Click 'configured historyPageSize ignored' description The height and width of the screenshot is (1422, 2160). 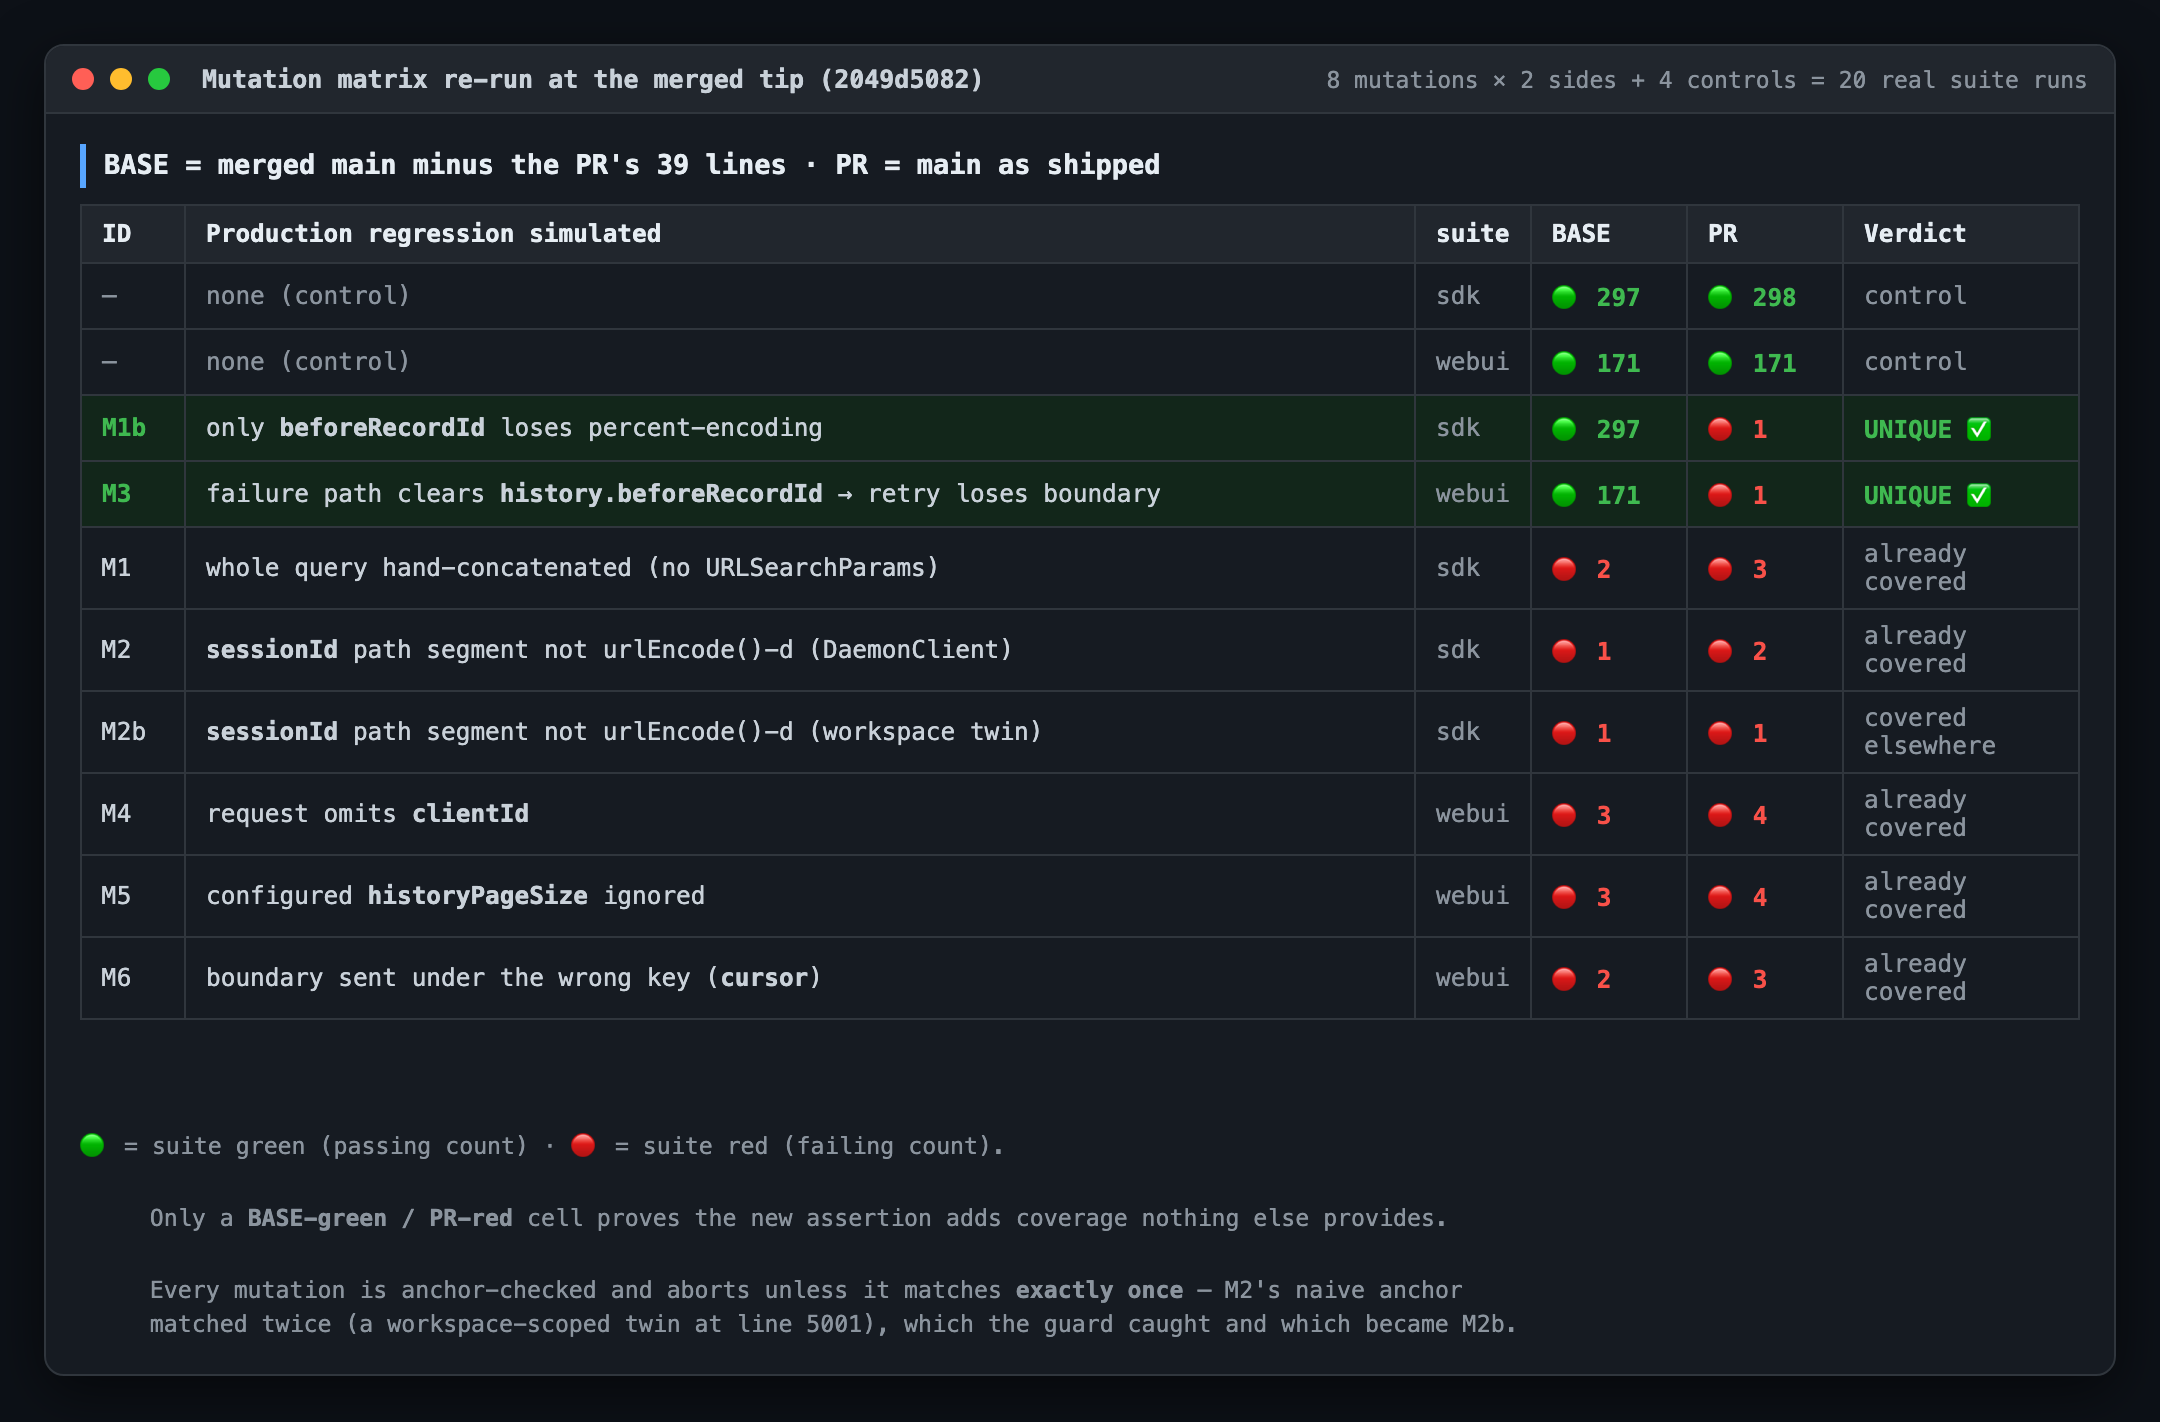click(x=455, y=896)
